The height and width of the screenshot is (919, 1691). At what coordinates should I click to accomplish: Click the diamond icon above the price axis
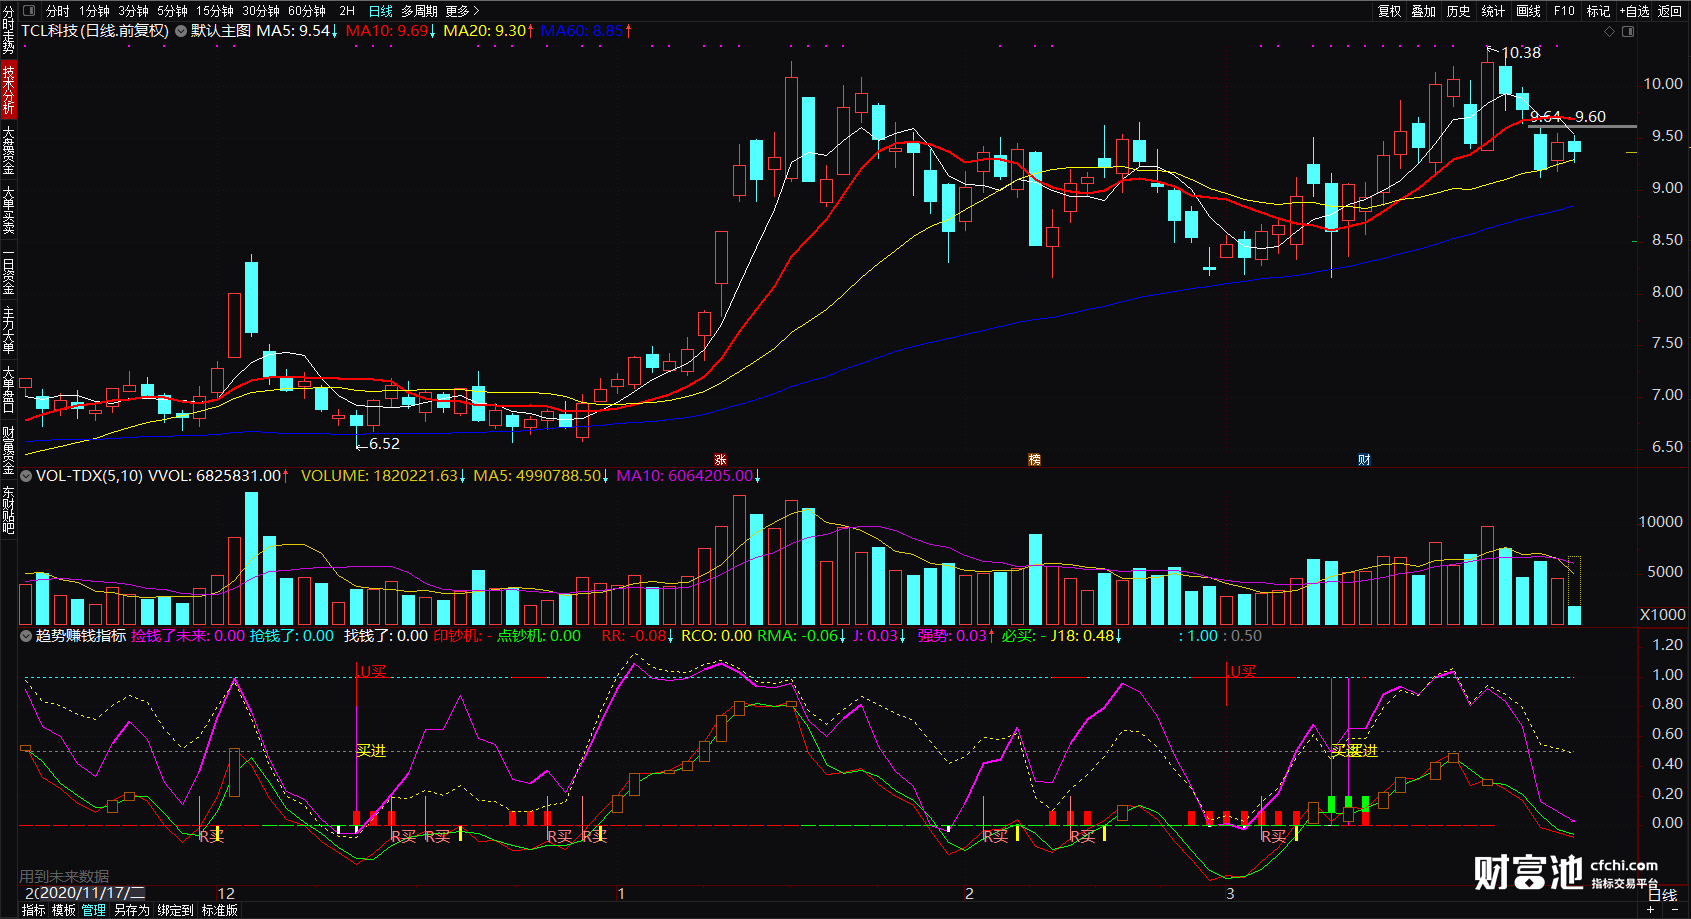pos(1609,31)
